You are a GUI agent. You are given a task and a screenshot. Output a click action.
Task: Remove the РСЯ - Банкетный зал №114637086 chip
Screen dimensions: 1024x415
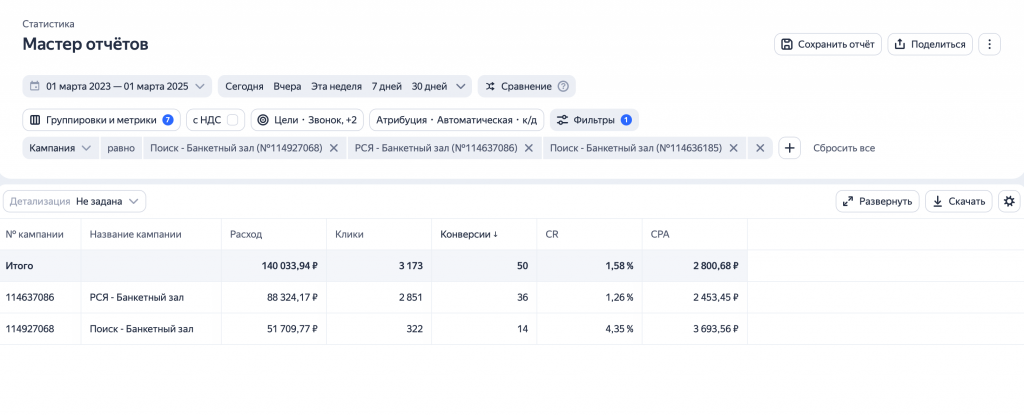[x=528, y=148]
